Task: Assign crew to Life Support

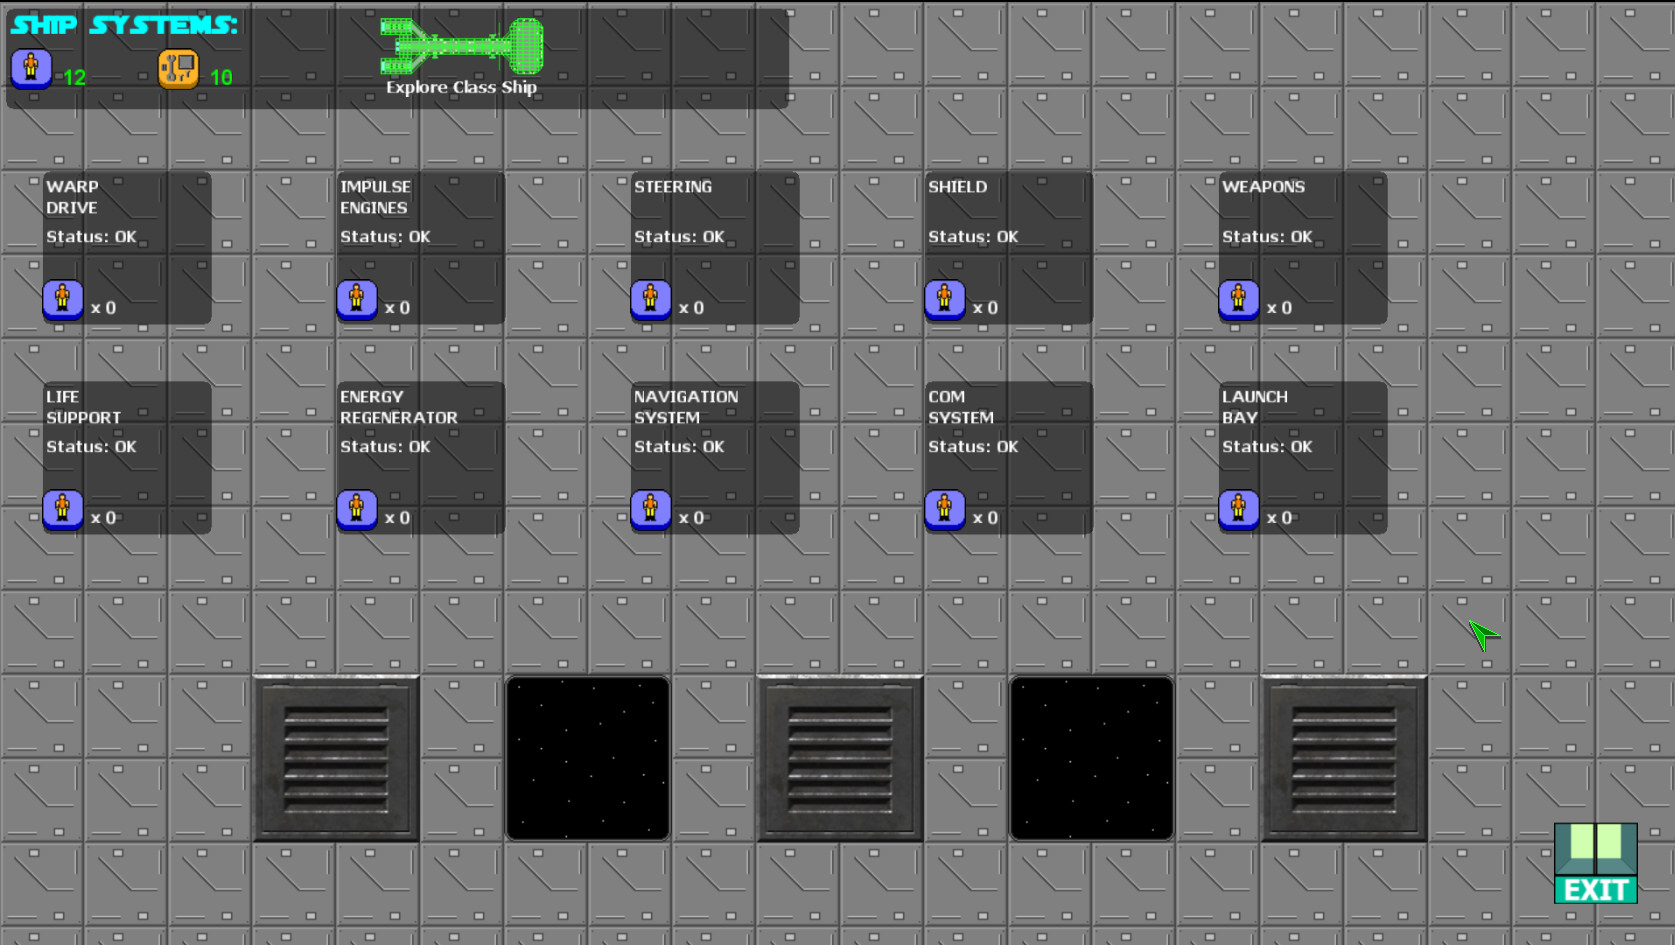Action: click(62, 509)
